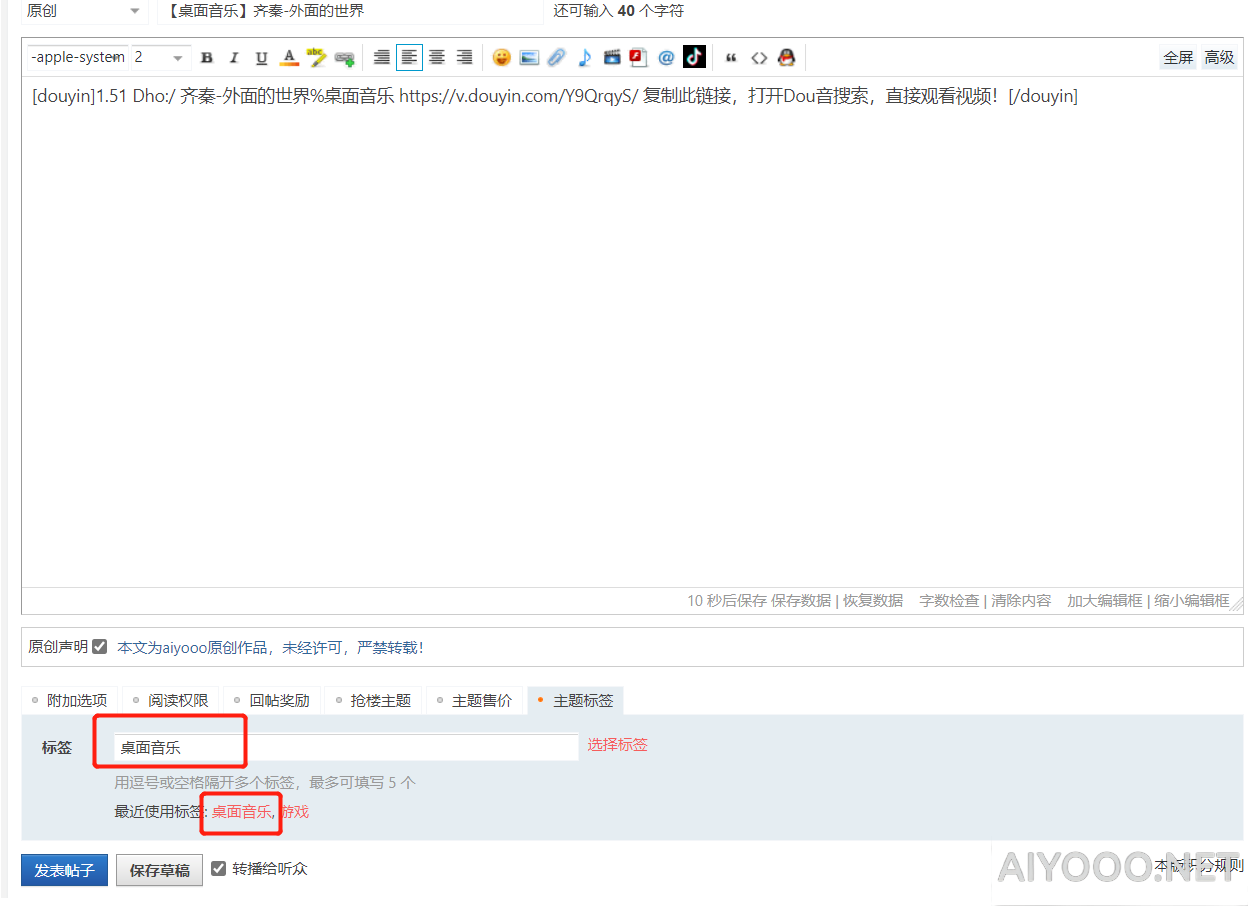
Task: Open the 主题标签 tab
Action: pyautogui.click(x=576, y=701)
